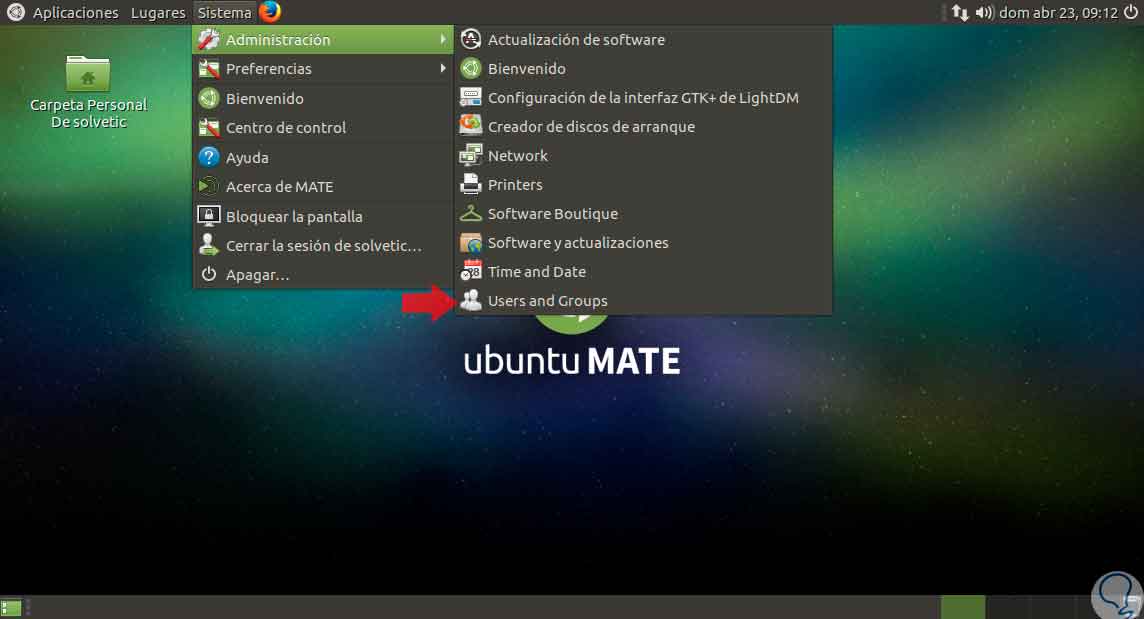
Task: Click the Time and Date calendar icon
Action: click(x=471, y=271)
